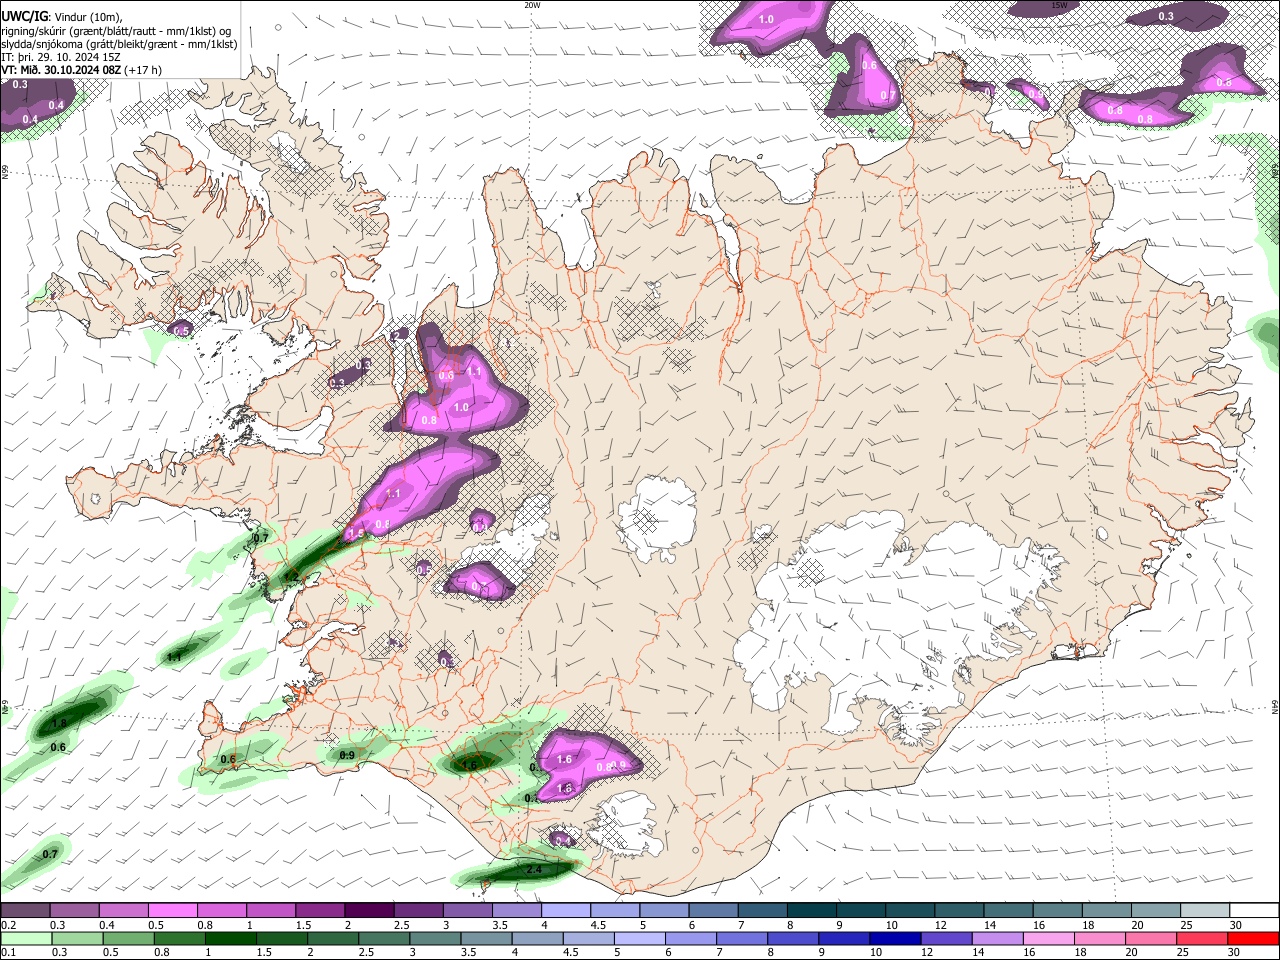Click the black '1.8' rain value offshore southwest

59,723
